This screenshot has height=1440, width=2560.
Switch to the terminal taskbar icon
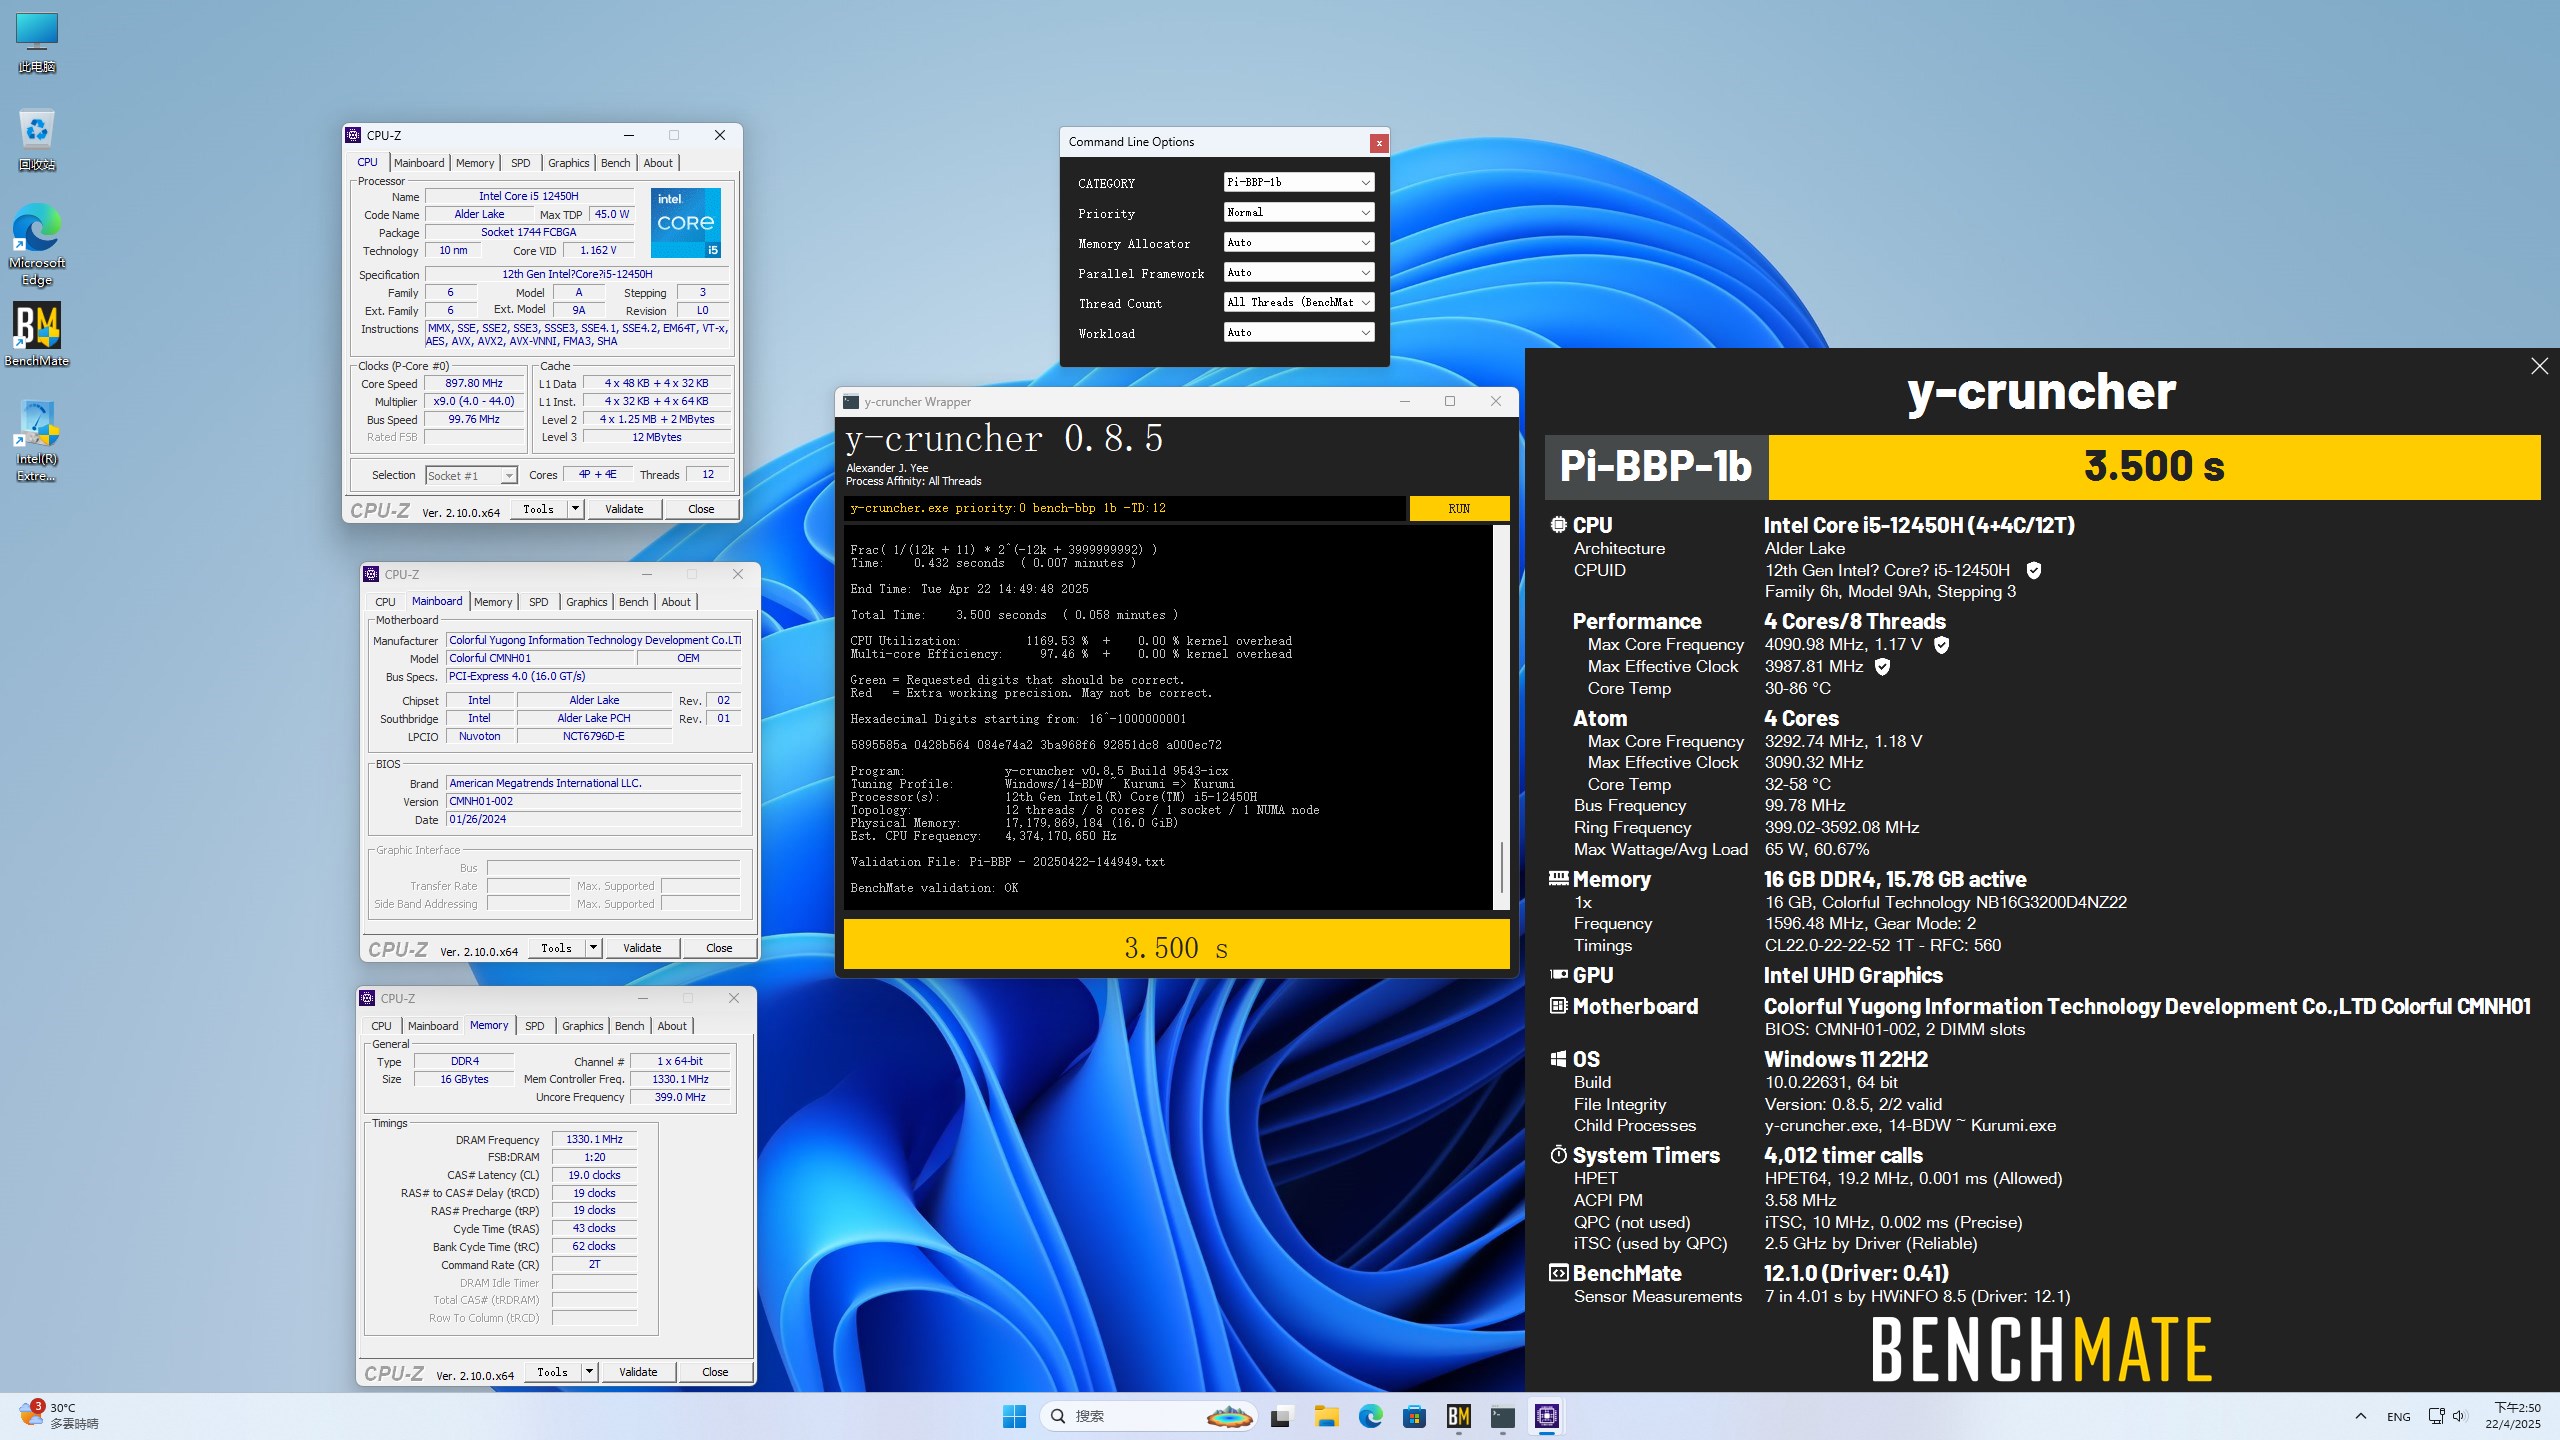[1502, 1416]
